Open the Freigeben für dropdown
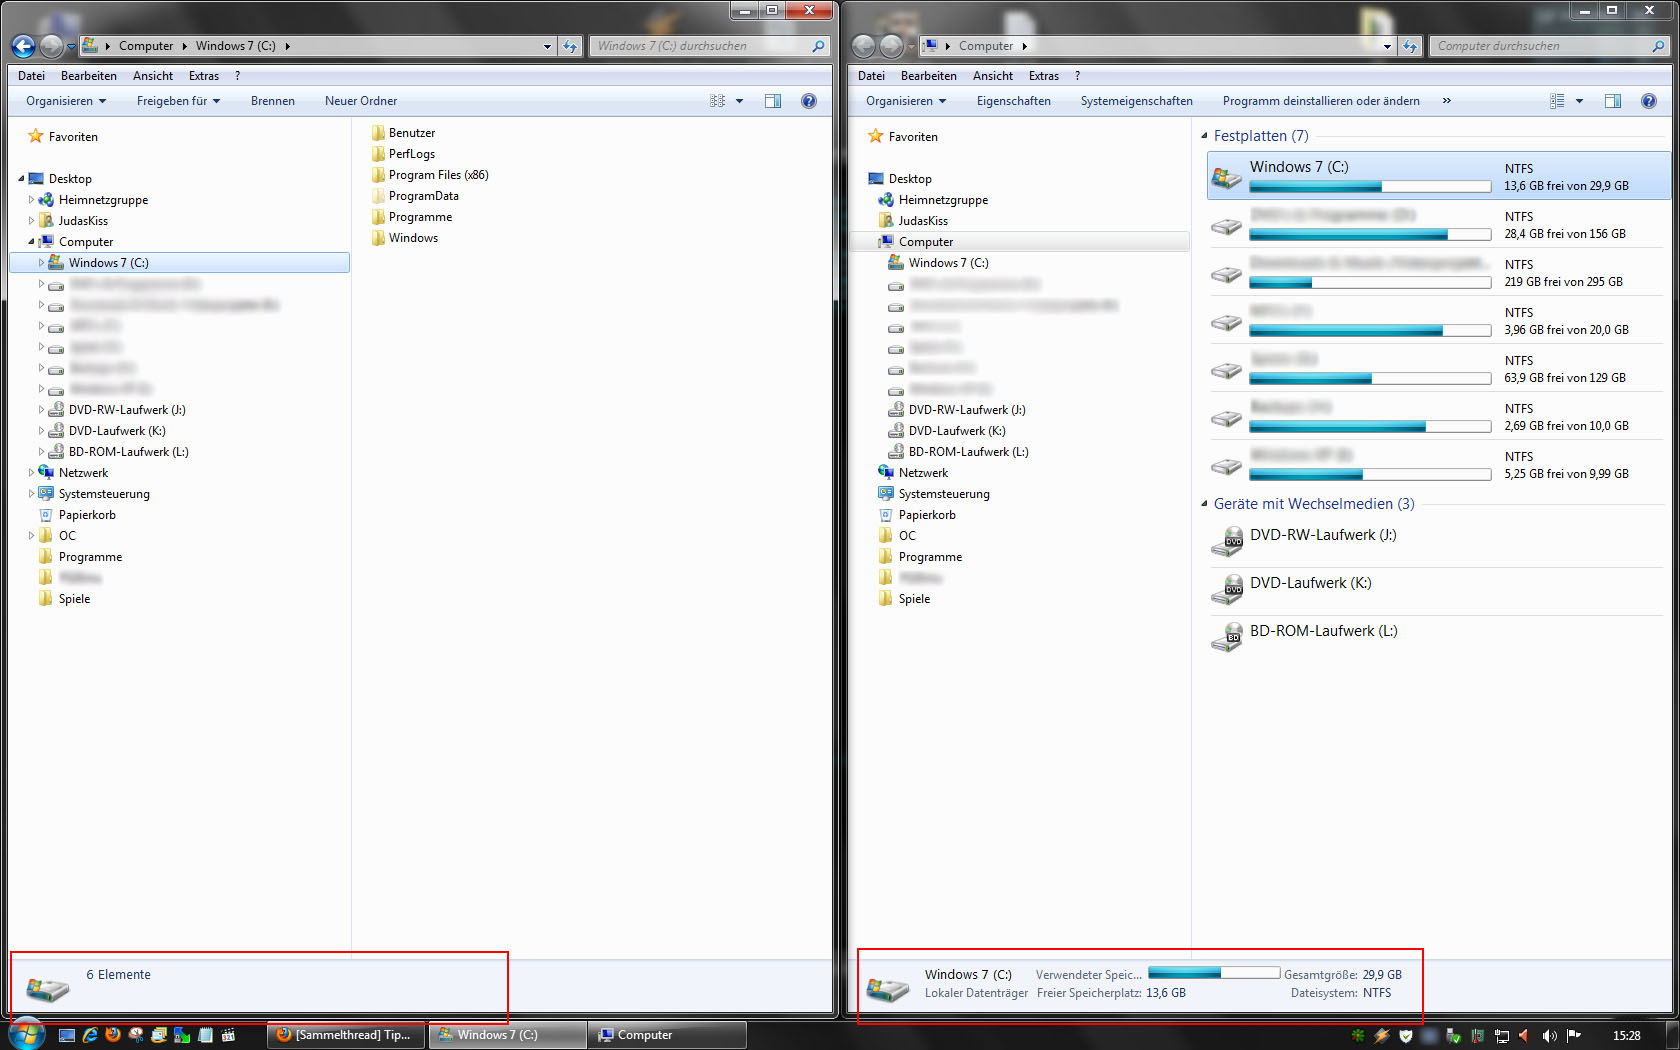Image resolution: width=1680 pixels, height=1050 pixels. [x=178, y=101]
